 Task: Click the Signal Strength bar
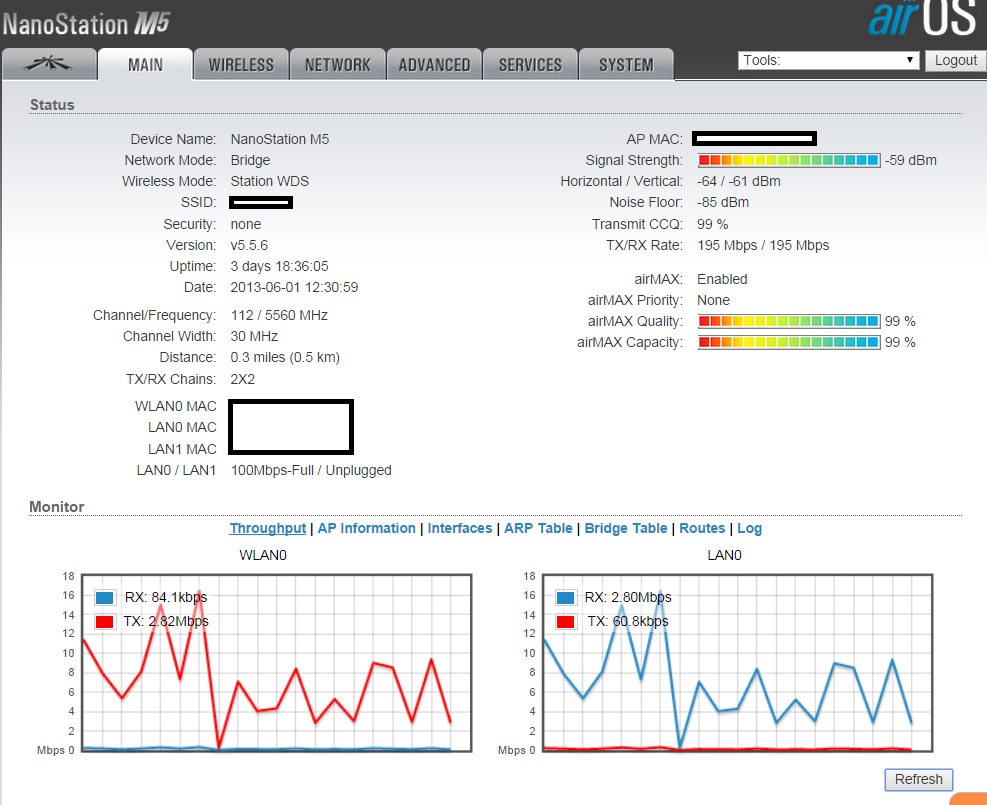coord(789,160)
